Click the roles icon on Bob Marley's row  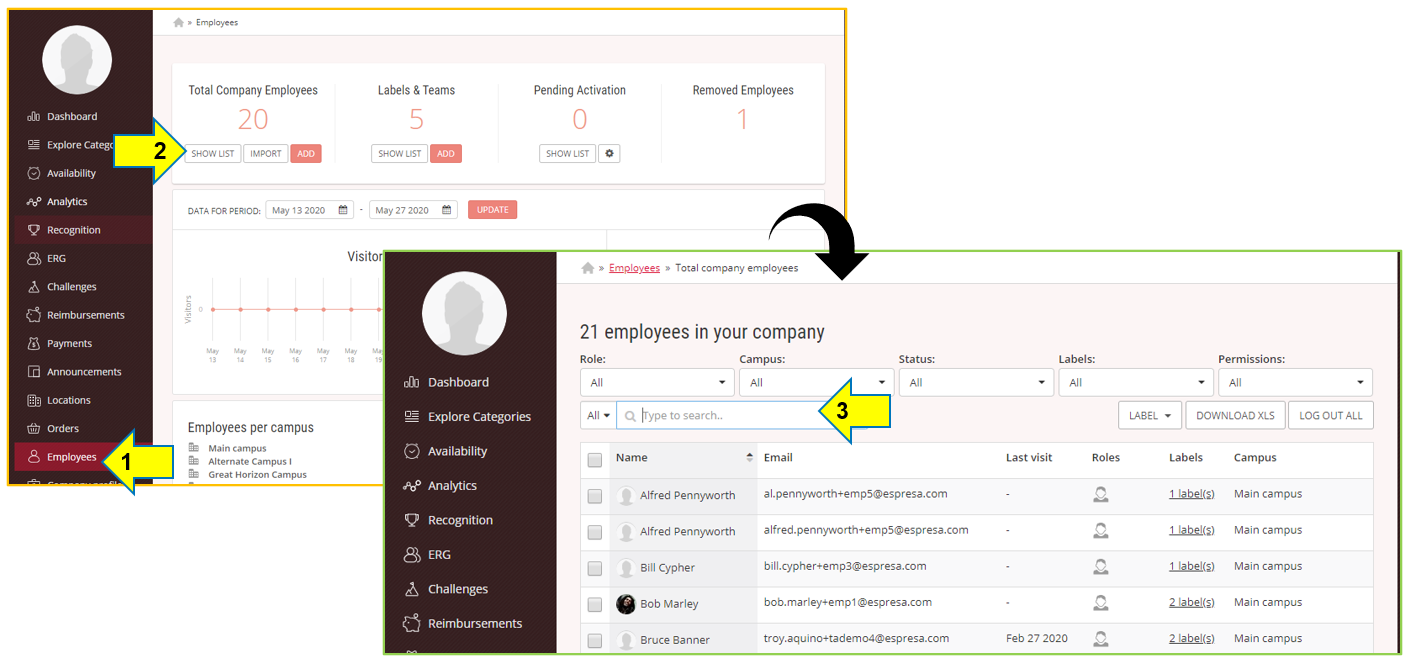coord(1101,603)
